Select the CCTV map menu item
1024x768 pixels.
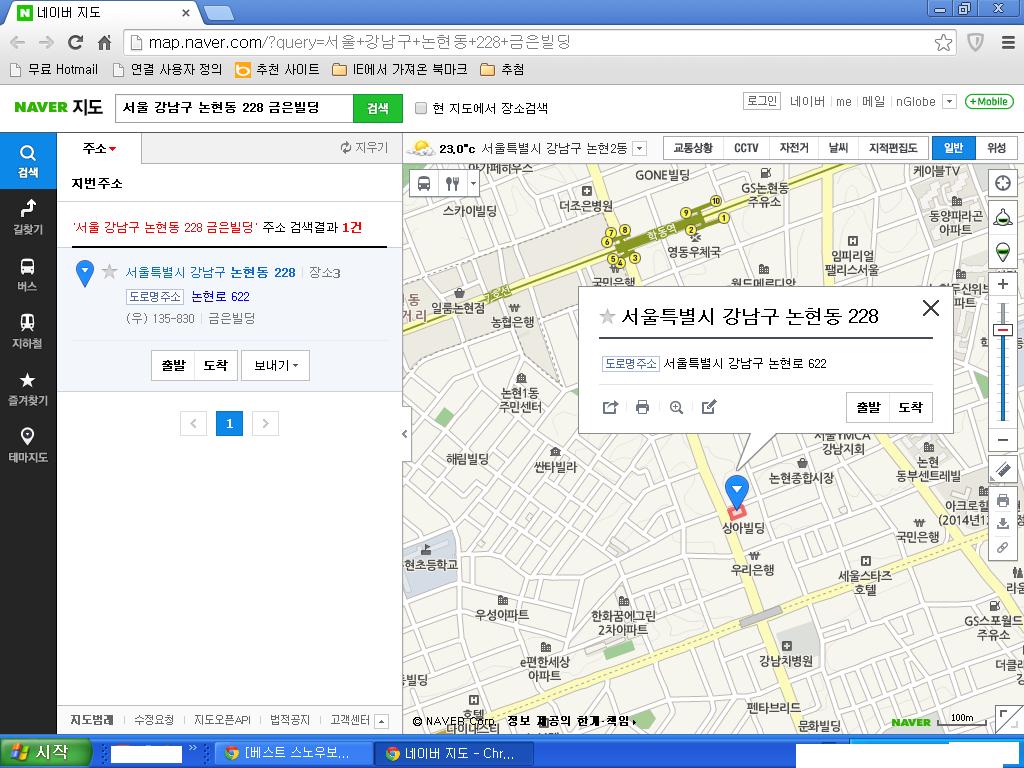click(746, 148)
